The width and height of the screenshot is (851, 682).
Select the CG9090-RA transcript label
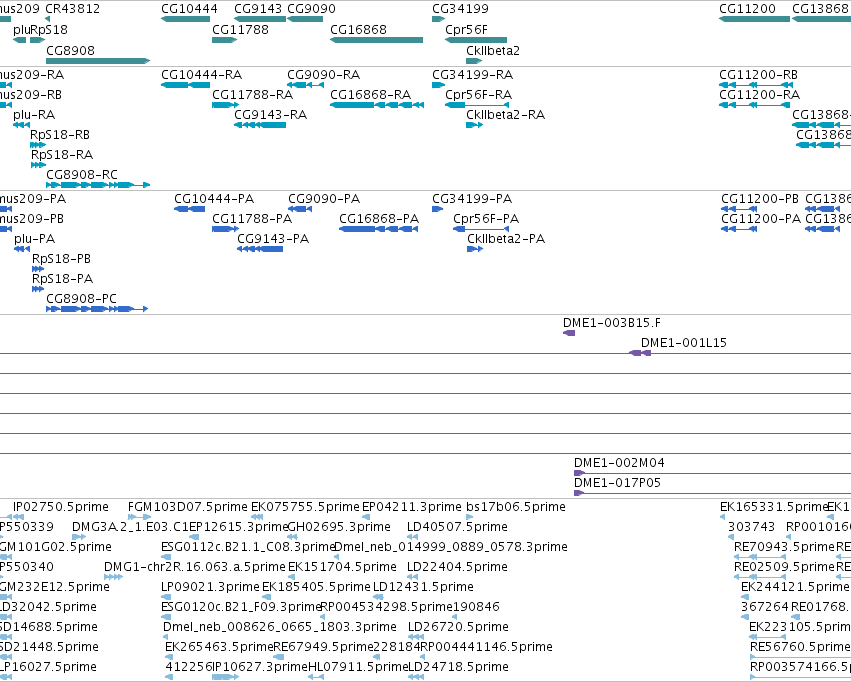(323, 74)
